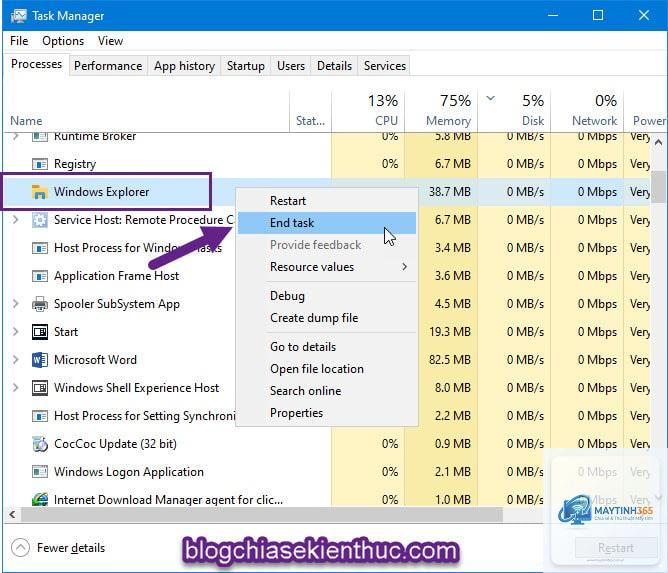
Task: Switch to the App history tab
Action: pyautogui.click(x=184, y=66)
